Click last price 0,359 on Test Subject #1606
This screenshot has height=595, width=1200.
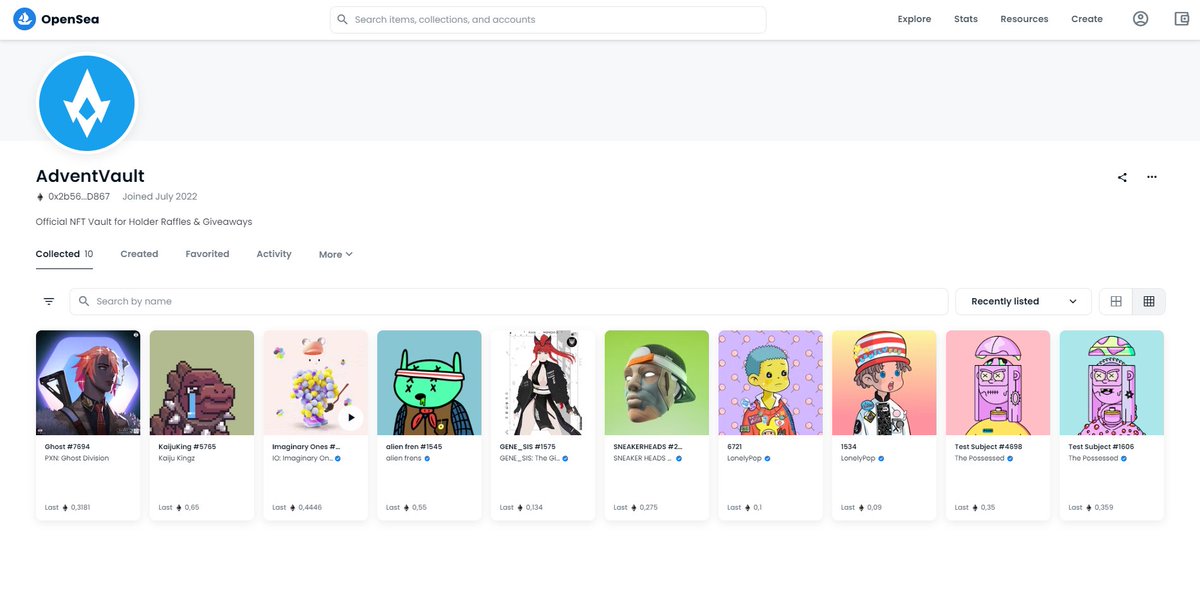[x=1101, y=508]
